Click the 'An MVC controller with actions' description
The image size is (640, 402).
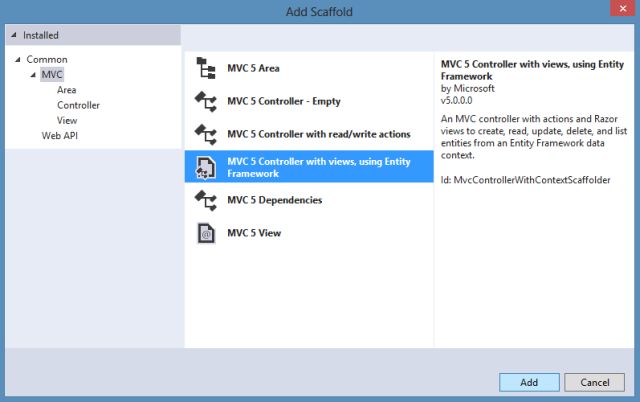[533, 137]
